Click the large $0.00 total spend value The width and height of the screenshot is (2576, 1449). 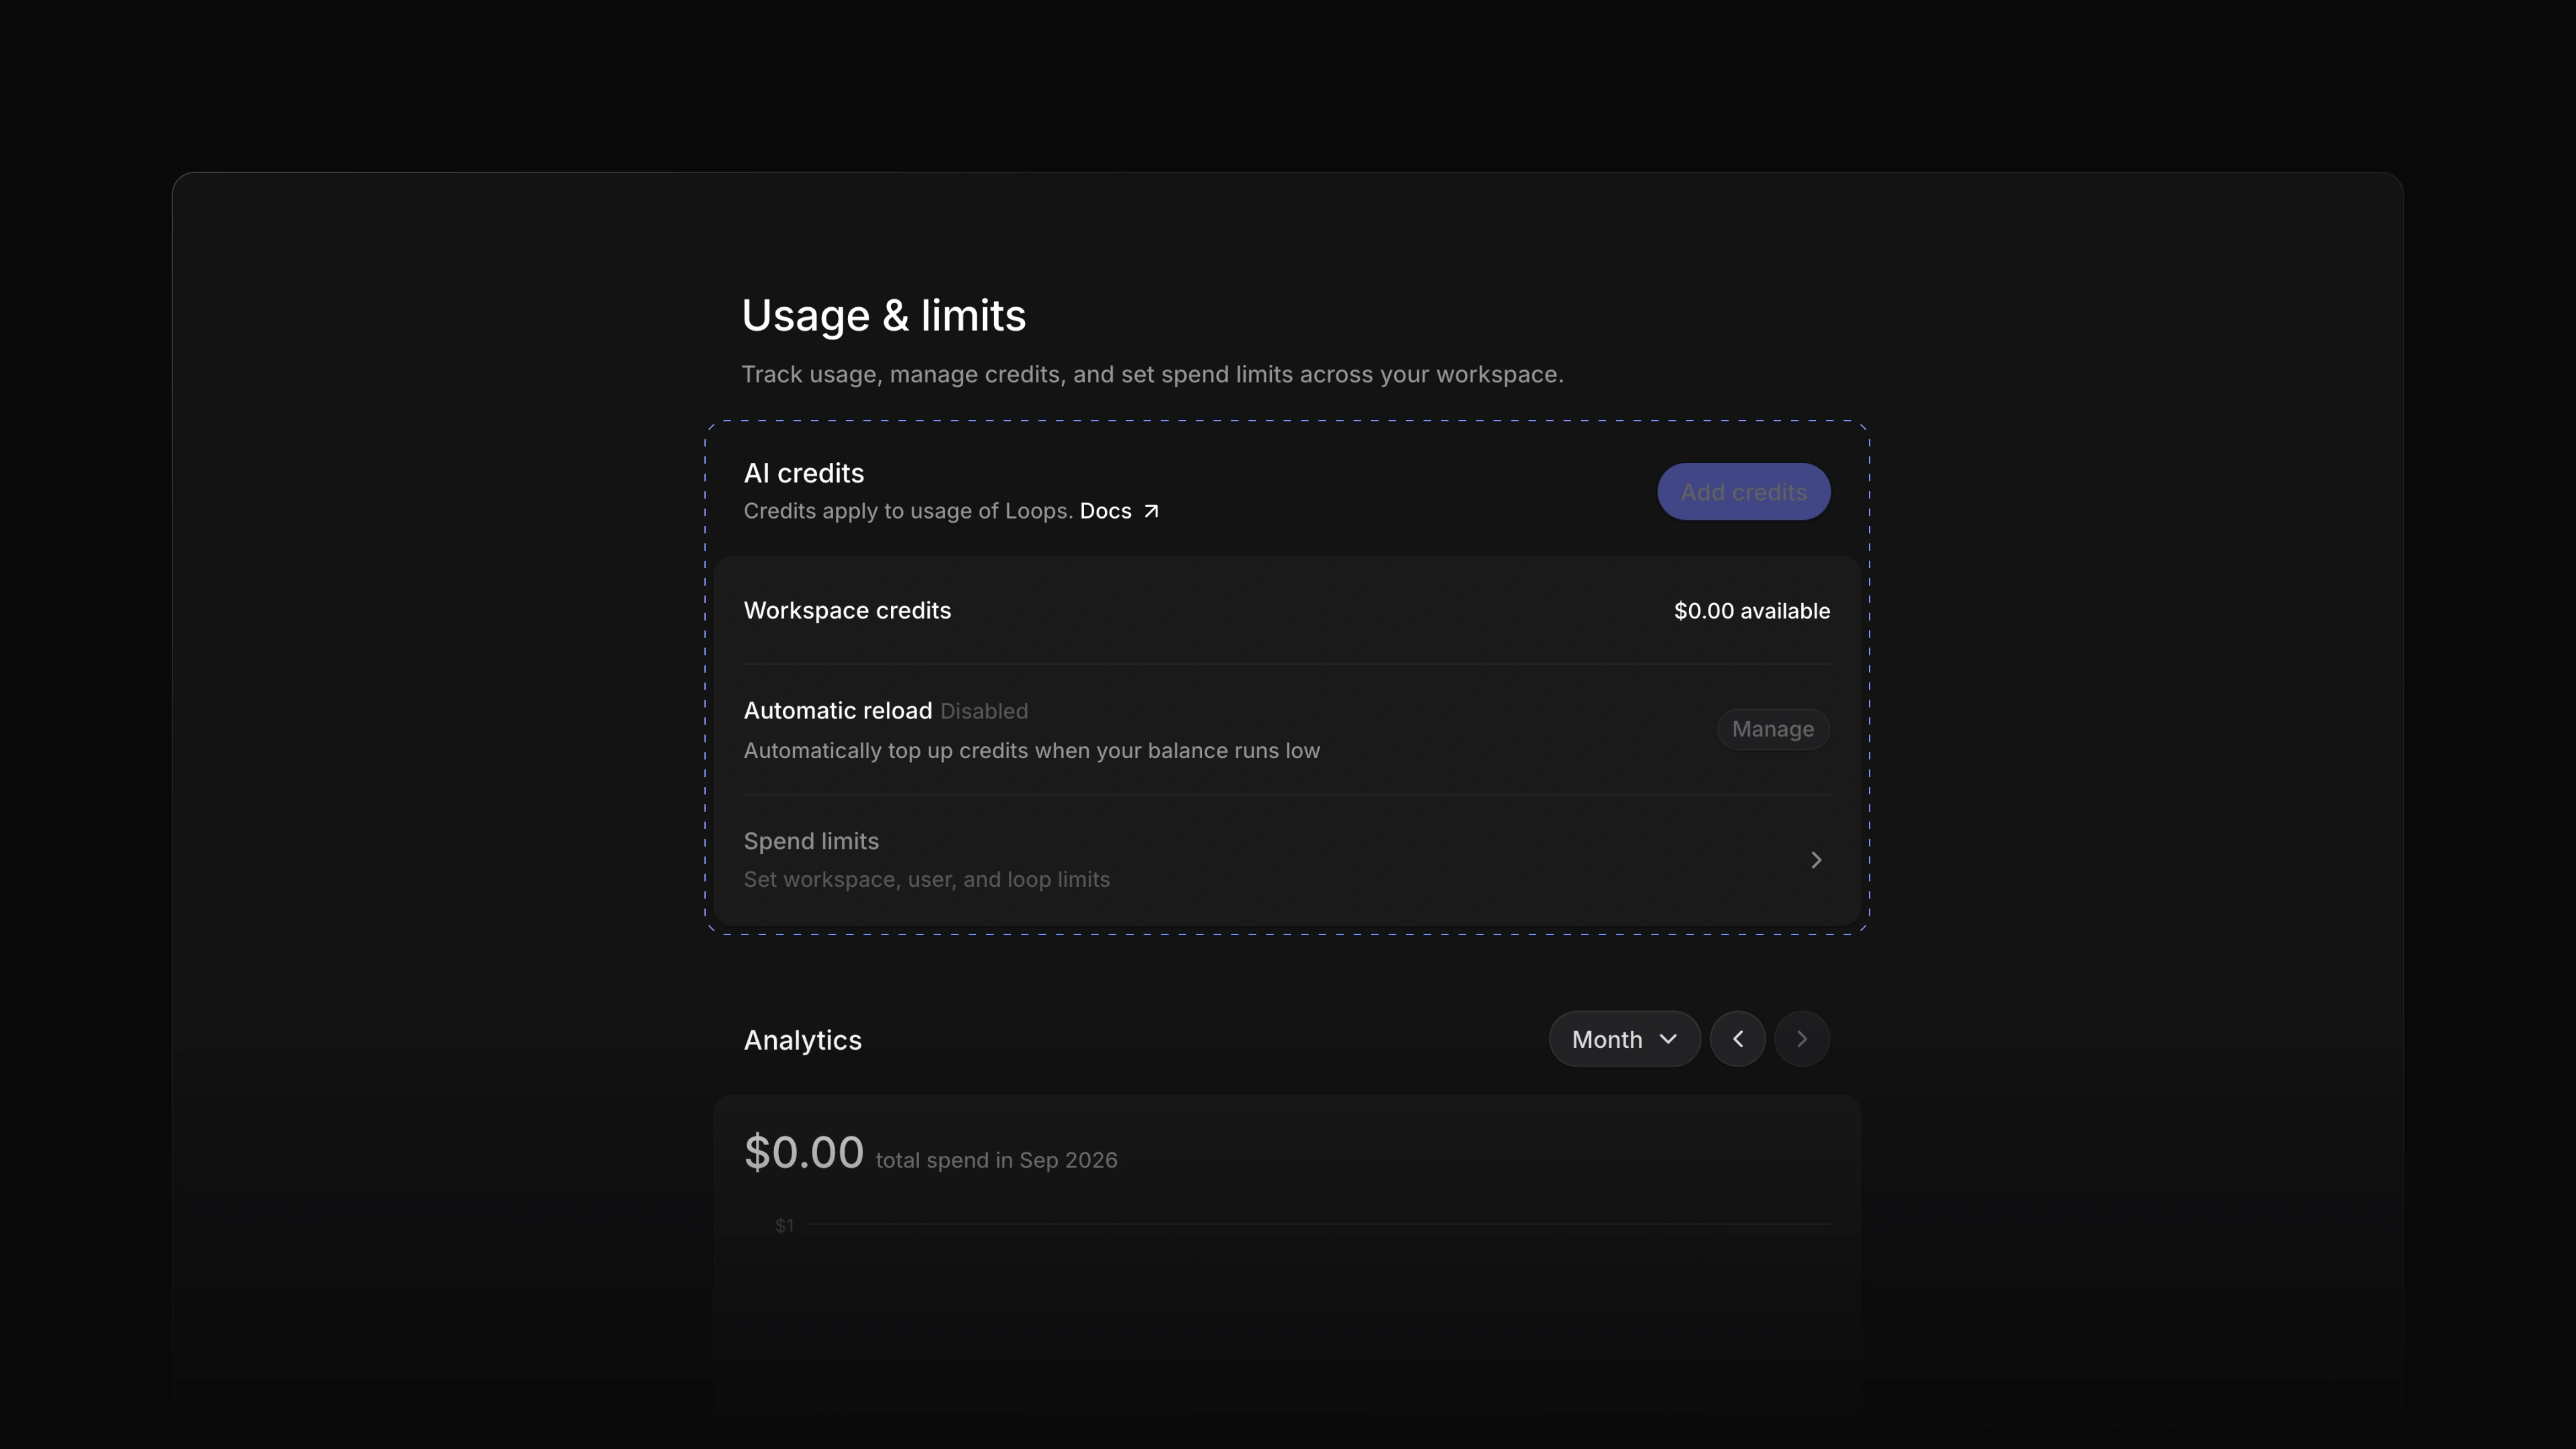(804, 1152)
